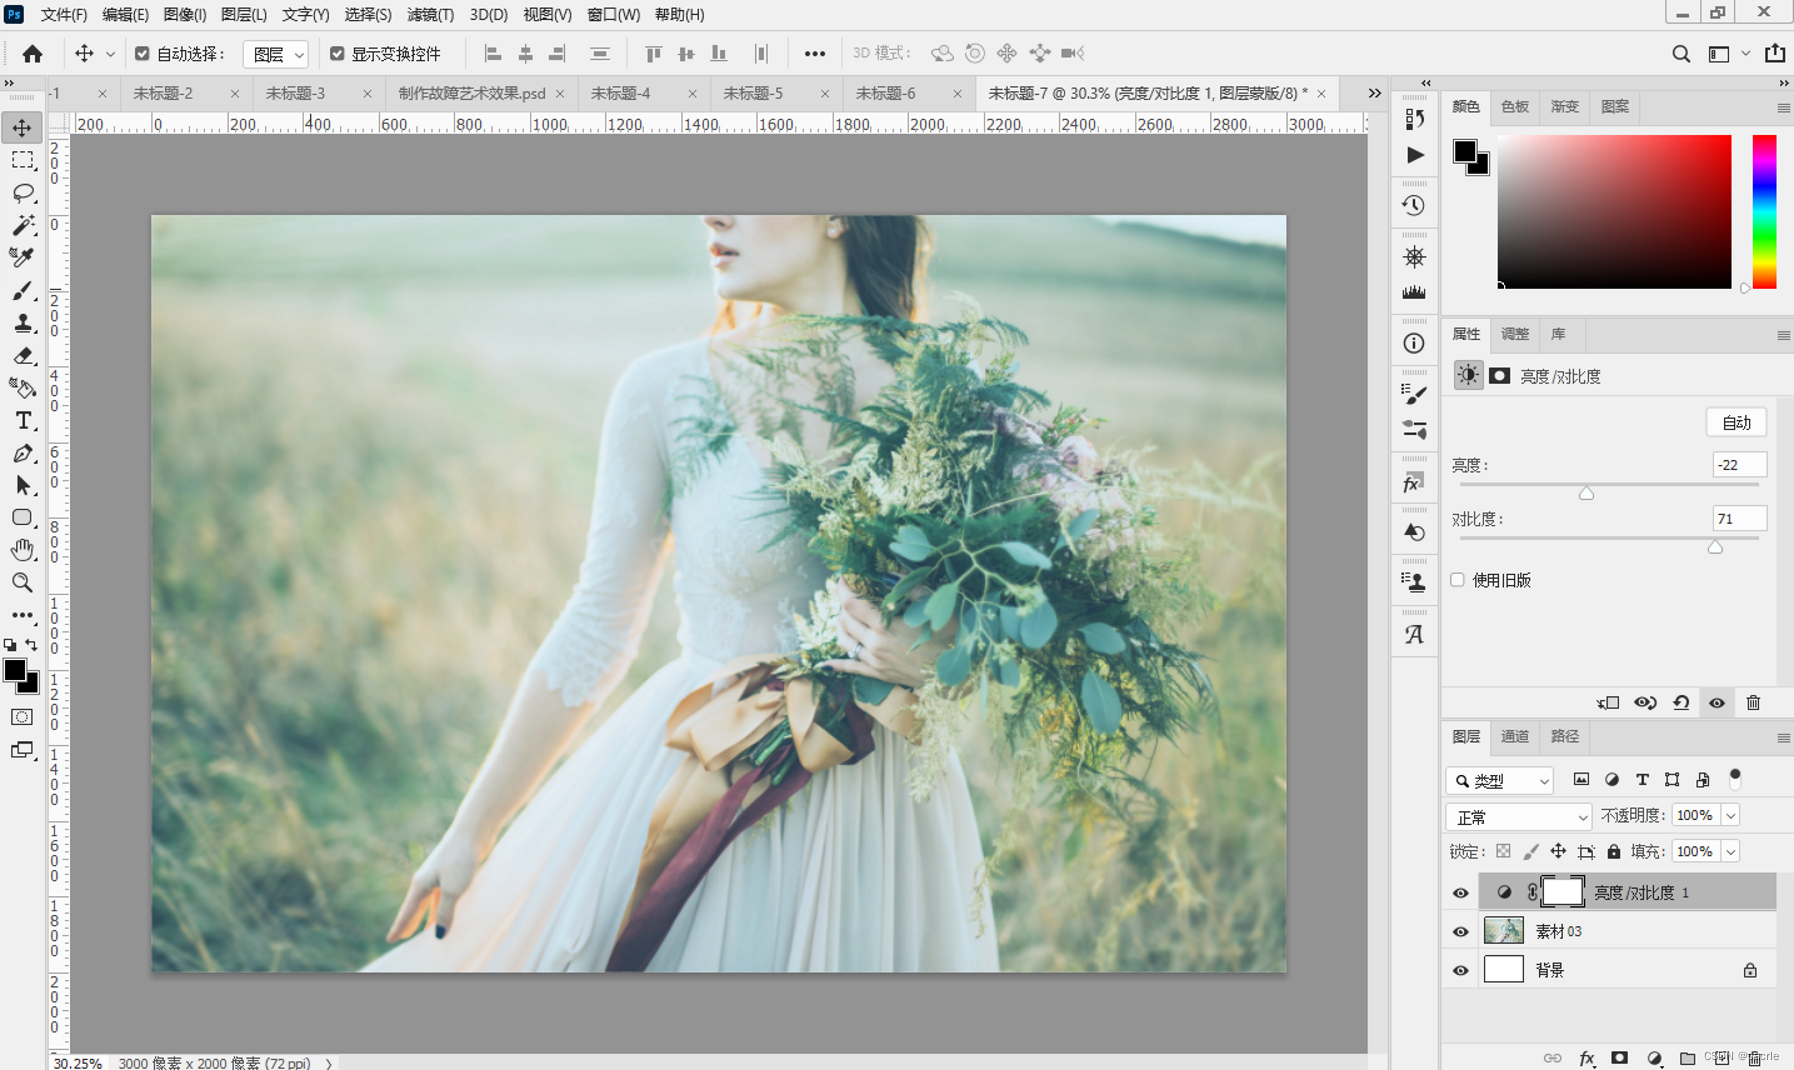Open the Color panel flyout menu
Image resolution: width=1794 pixels, height=1070 pixels.
click(1783, 107)
